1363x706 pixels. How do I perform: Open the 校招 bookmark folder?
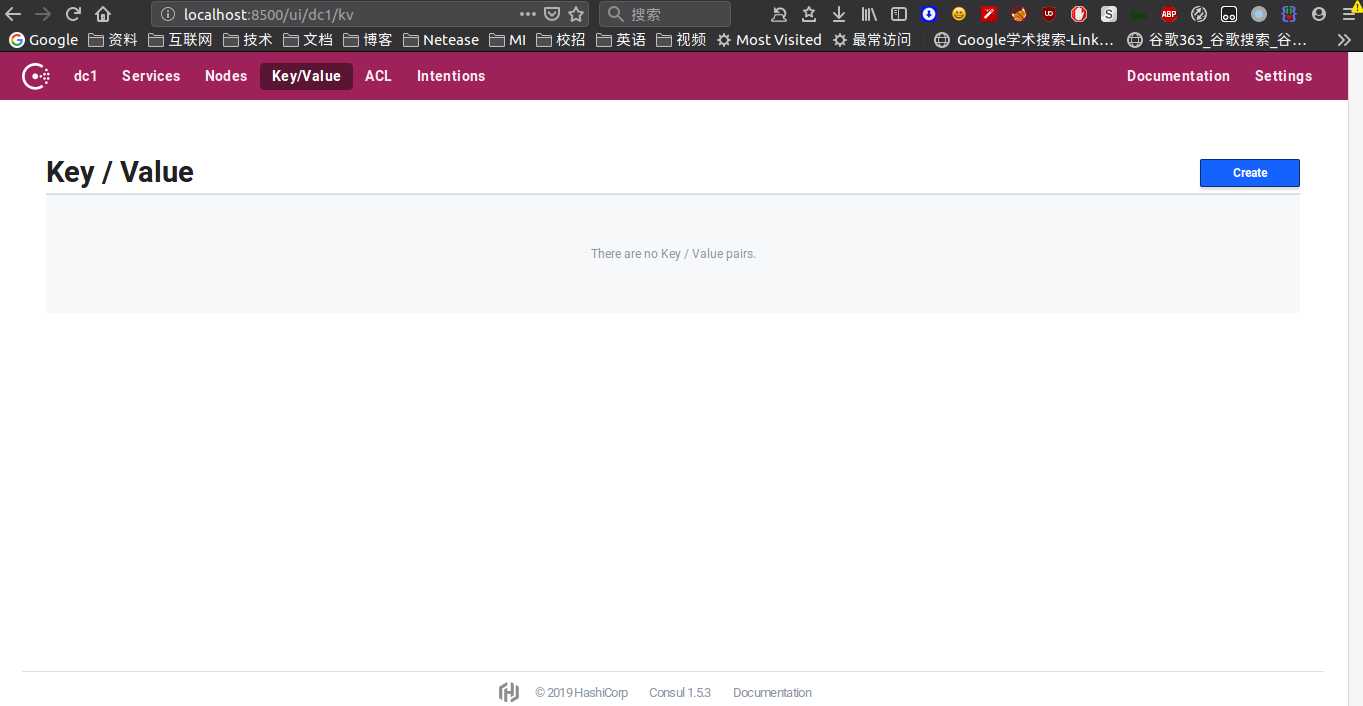click(x=561, y=40)
